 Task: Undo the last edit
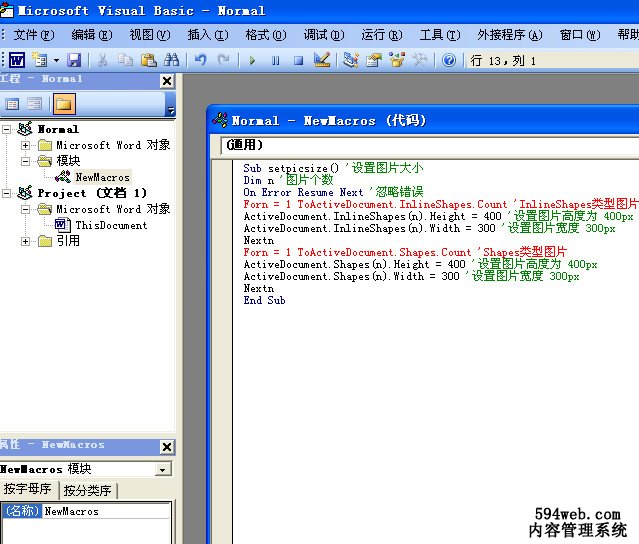point(200,60)
